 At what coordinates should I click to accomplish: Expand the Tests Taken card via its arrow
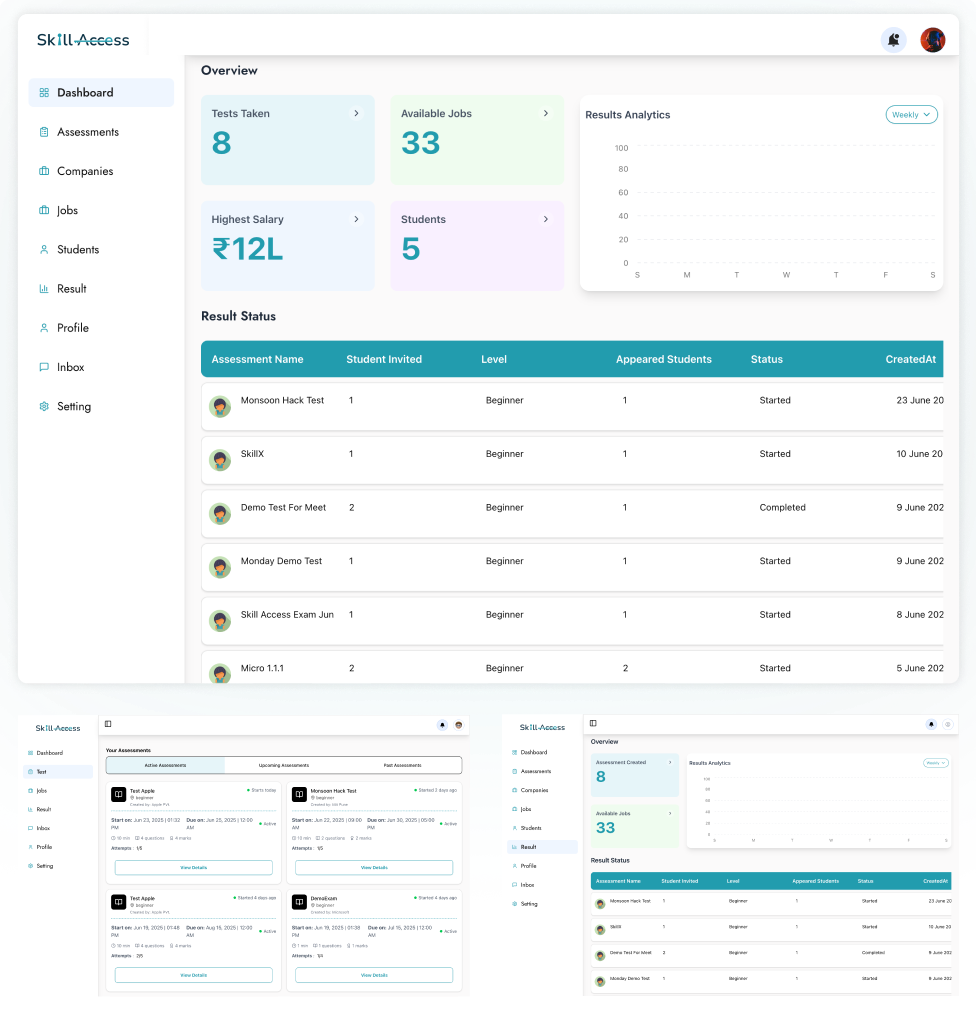pyautogui.click(x=357, y=113)
